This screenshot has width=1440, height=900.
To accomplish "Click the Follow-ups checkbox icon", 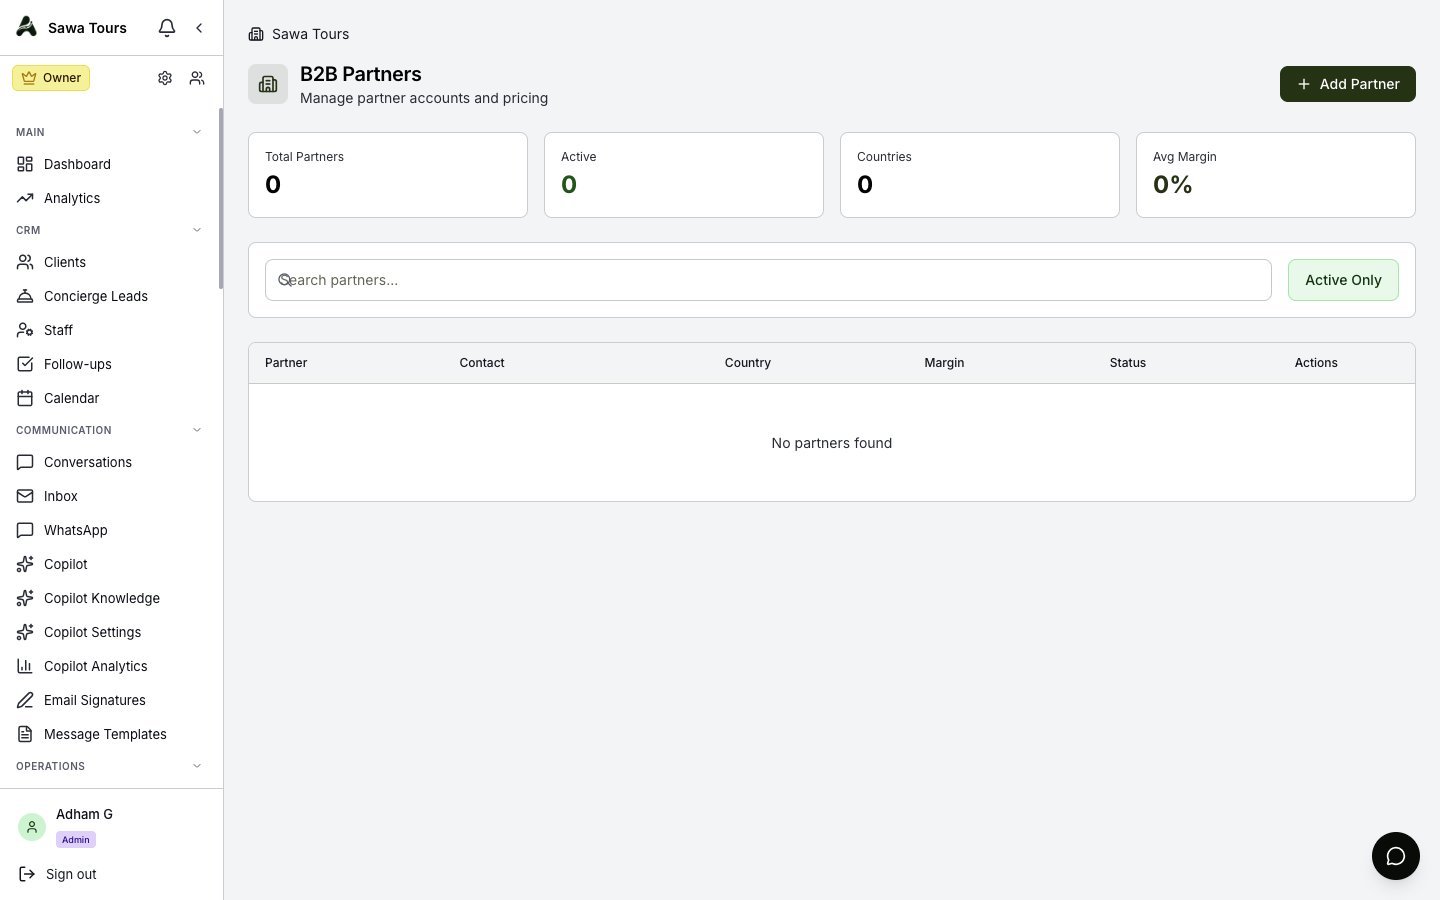I will (25, 364).
